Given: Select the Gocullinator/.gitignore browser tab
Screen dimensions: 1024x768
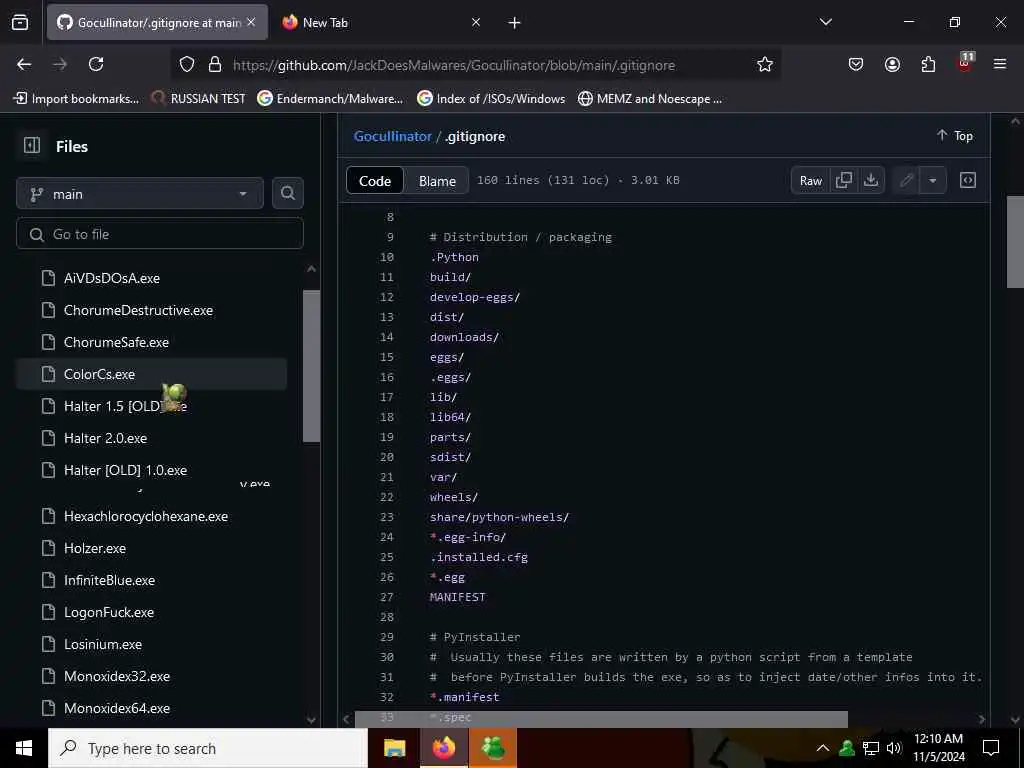Looking at the screenshot, I should (157, 22).
